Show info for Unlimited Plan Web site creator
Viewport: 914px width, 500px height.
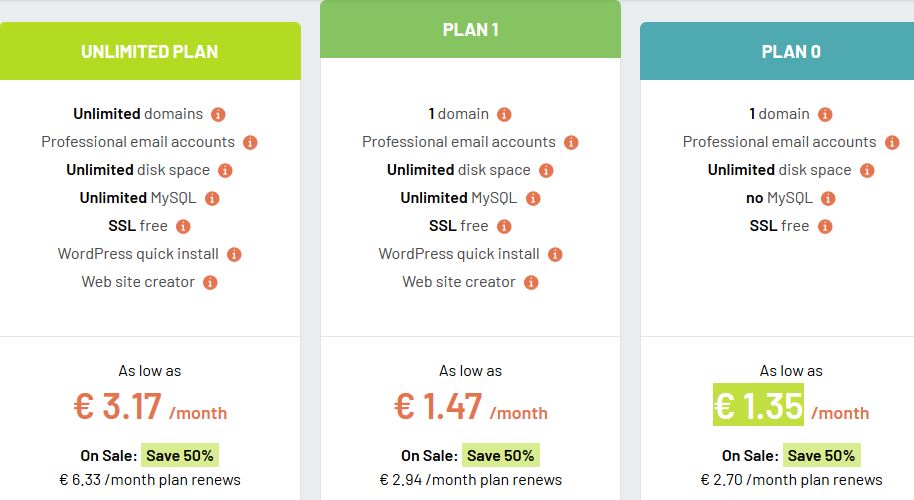[x=210, y=283]
